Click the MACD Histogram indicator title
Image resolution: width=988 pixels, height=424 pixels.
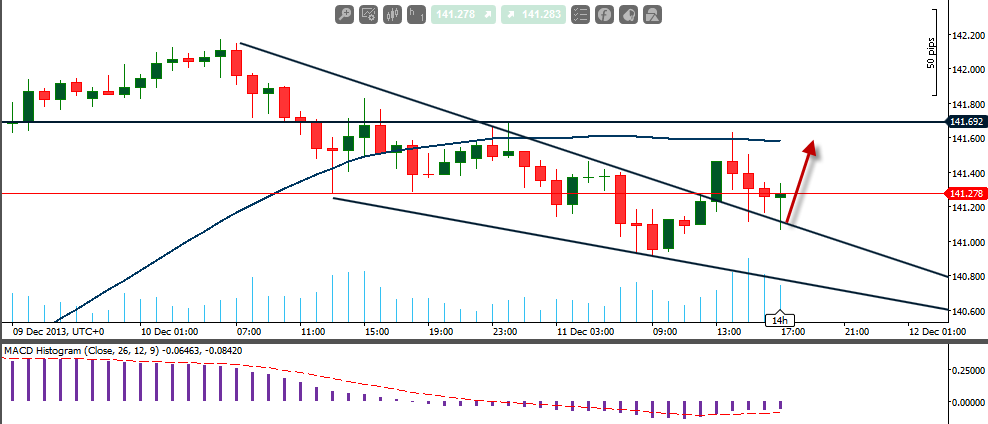coord(122,349)
